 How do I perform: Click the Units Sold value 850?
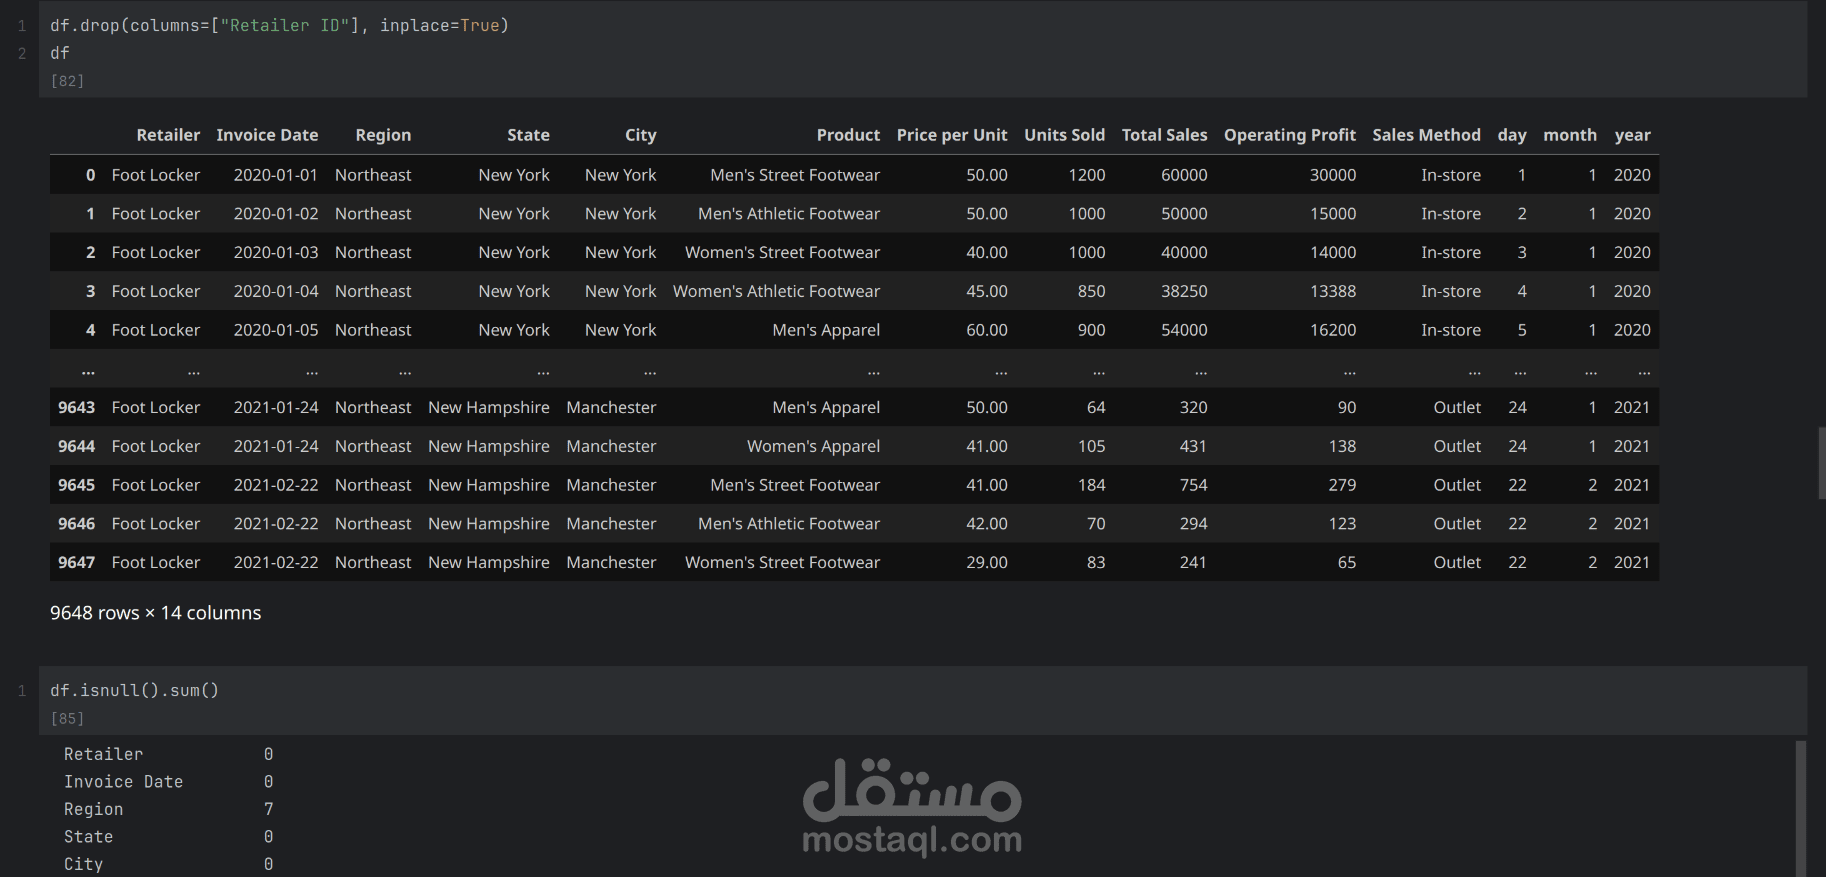click(1091, 291)
